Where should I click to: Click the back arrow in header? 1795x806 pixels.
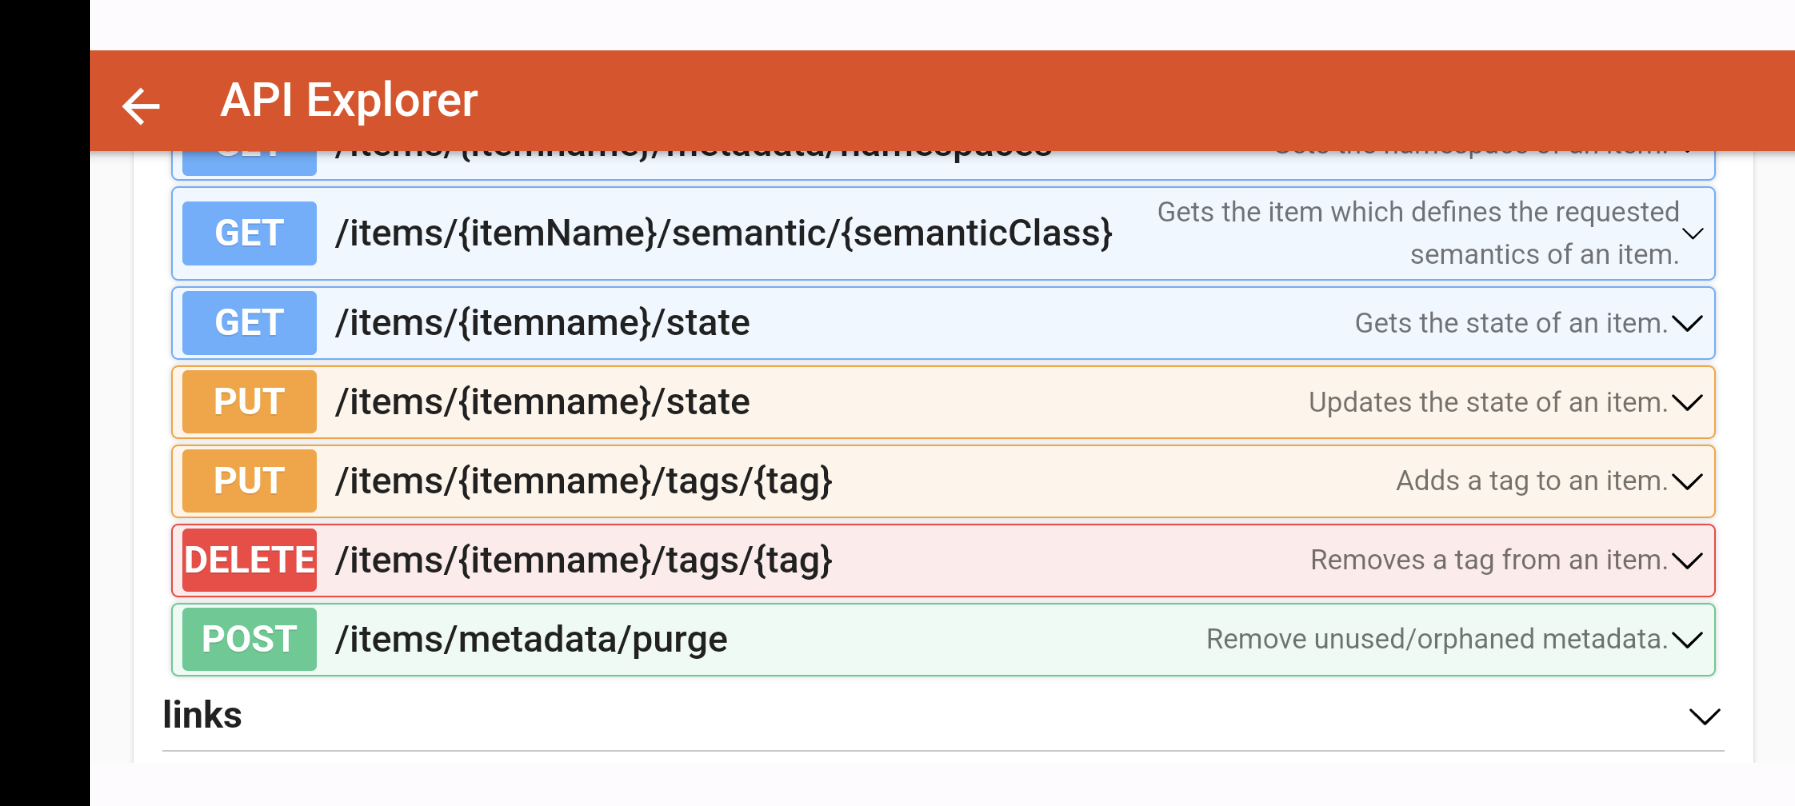[x=141, y=105]
